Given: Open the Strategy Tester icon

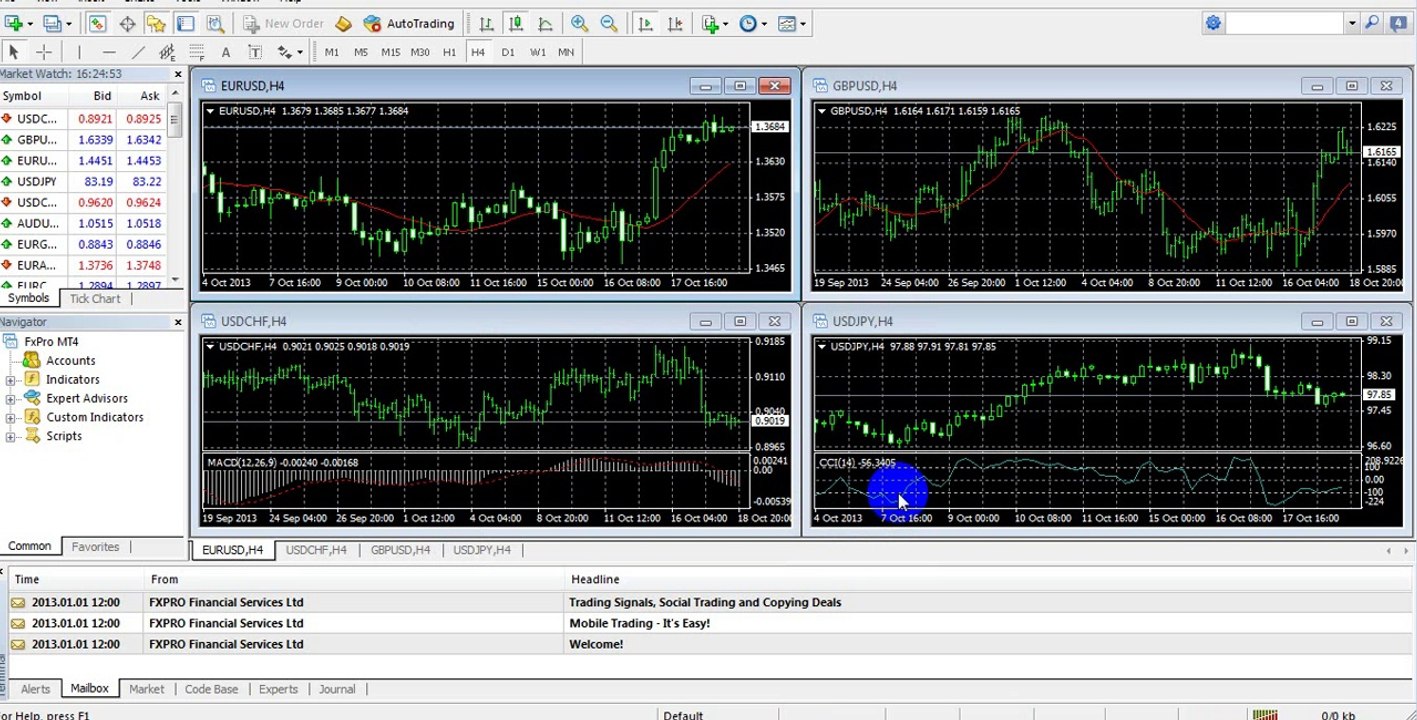Looking at the screenshot, I should click(x=215, y=23).
